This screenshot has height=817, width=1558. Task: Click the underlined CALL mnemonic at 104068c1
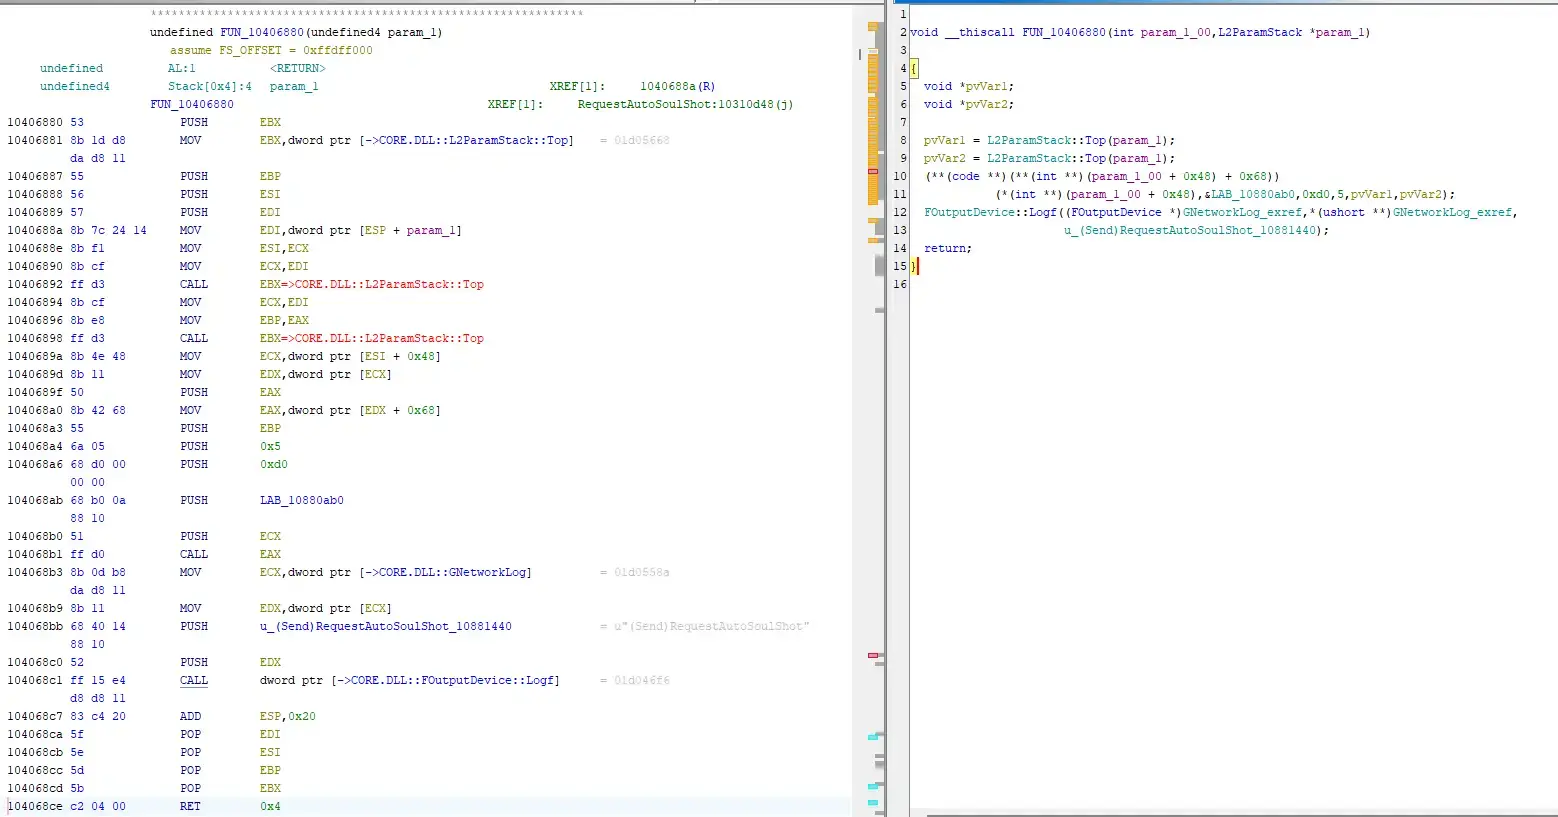click(194, 680)
